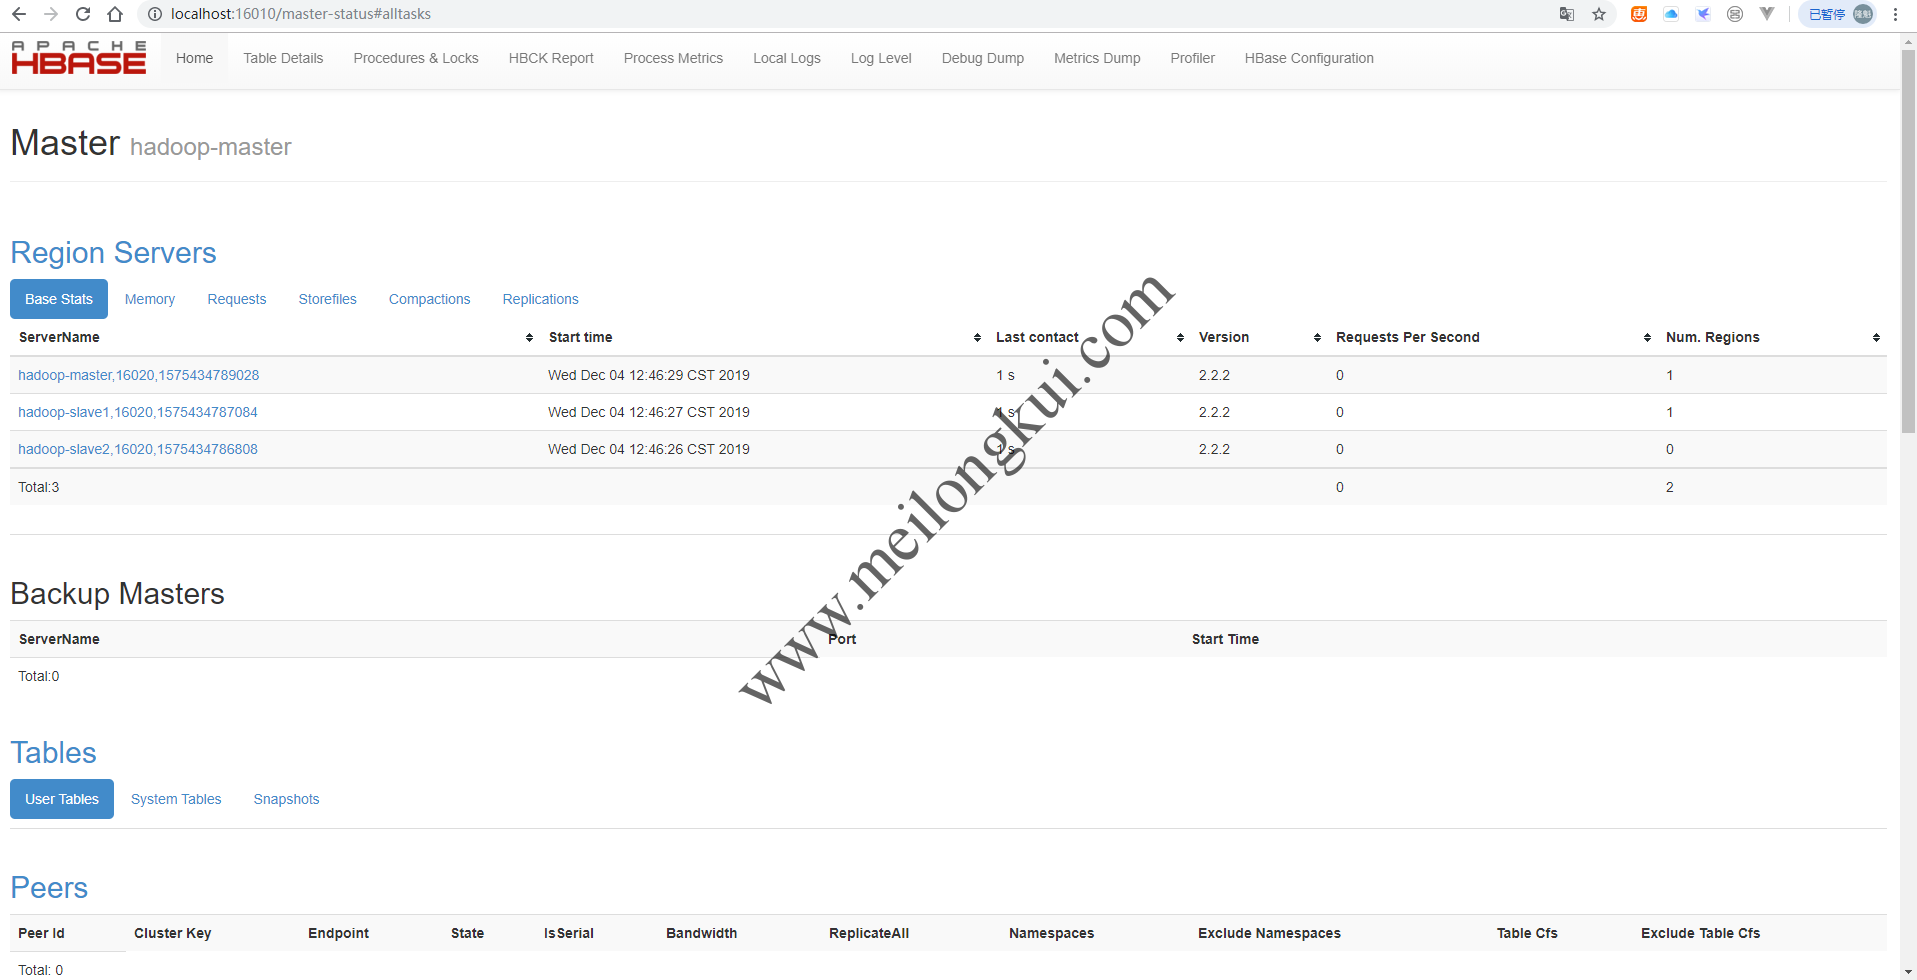Click 'Wed Dec 04 12:46:27 CST 2019' cell

[649, 412]
